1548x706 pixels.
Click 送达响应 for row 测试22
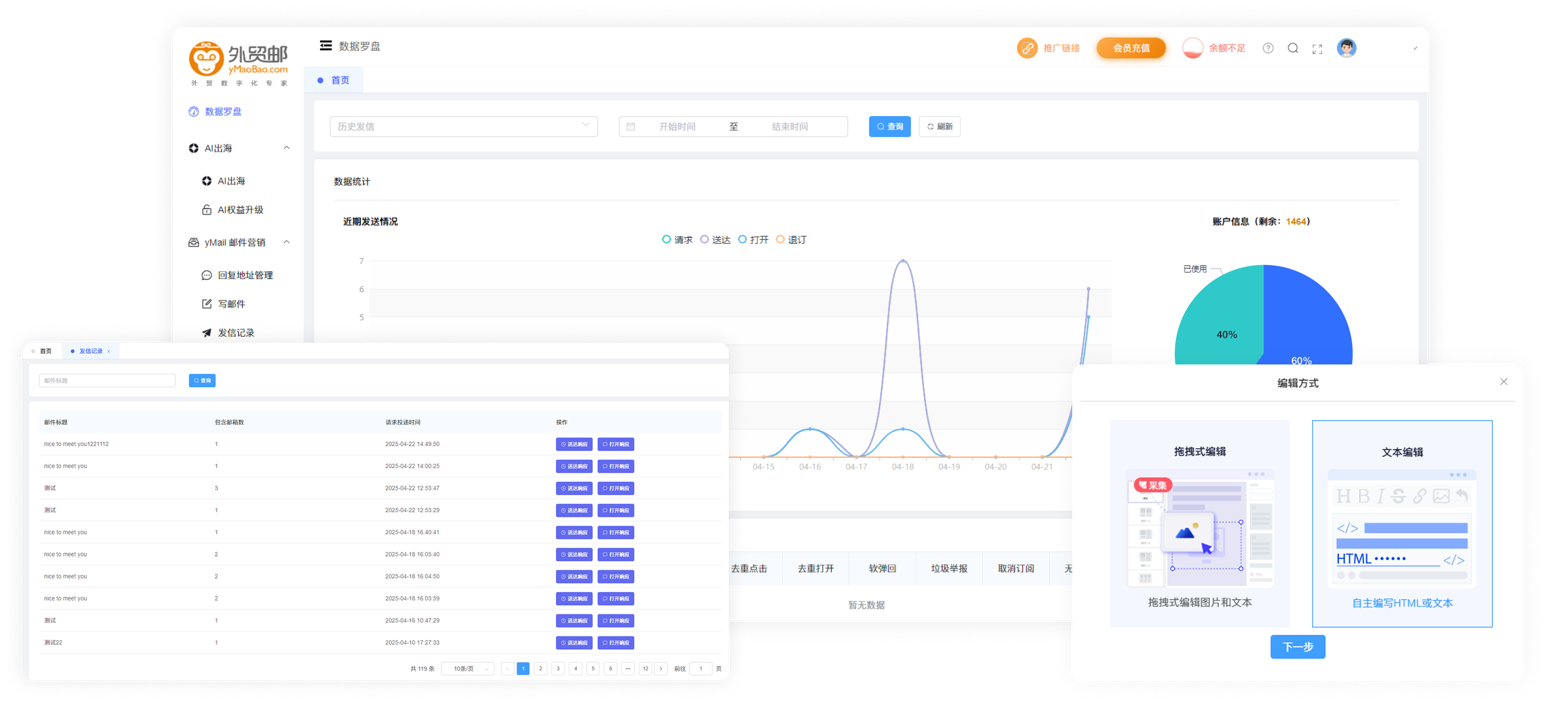pyautogui.click(x=575, y=643)
